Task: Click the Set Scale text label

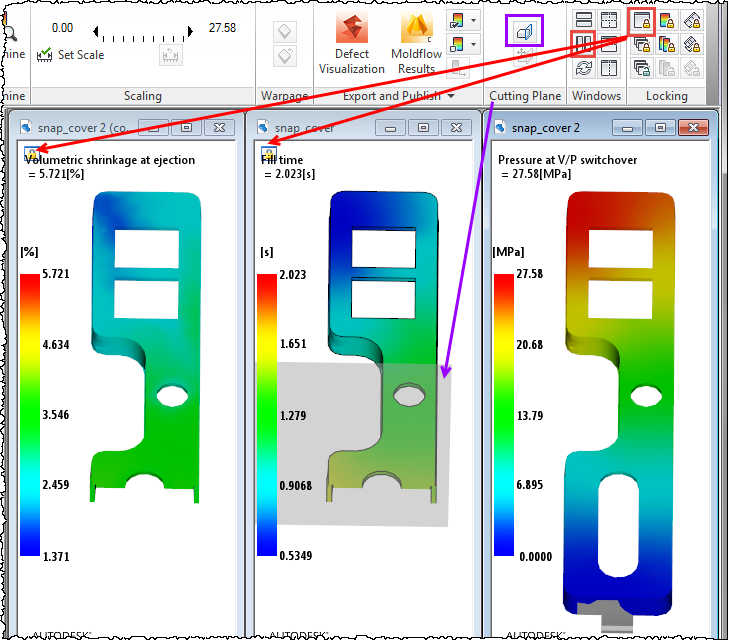Action: click(81, 55)
